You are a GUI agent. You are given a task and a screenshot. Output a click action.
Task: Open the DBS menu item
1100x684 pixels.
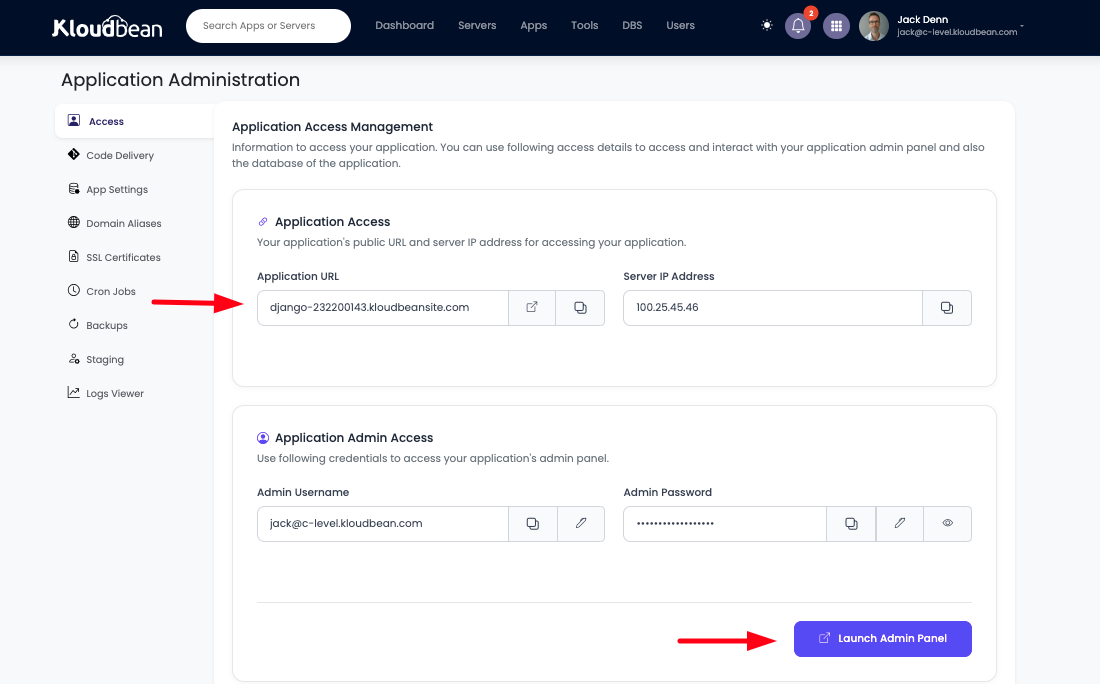click(x=632, y=25)
